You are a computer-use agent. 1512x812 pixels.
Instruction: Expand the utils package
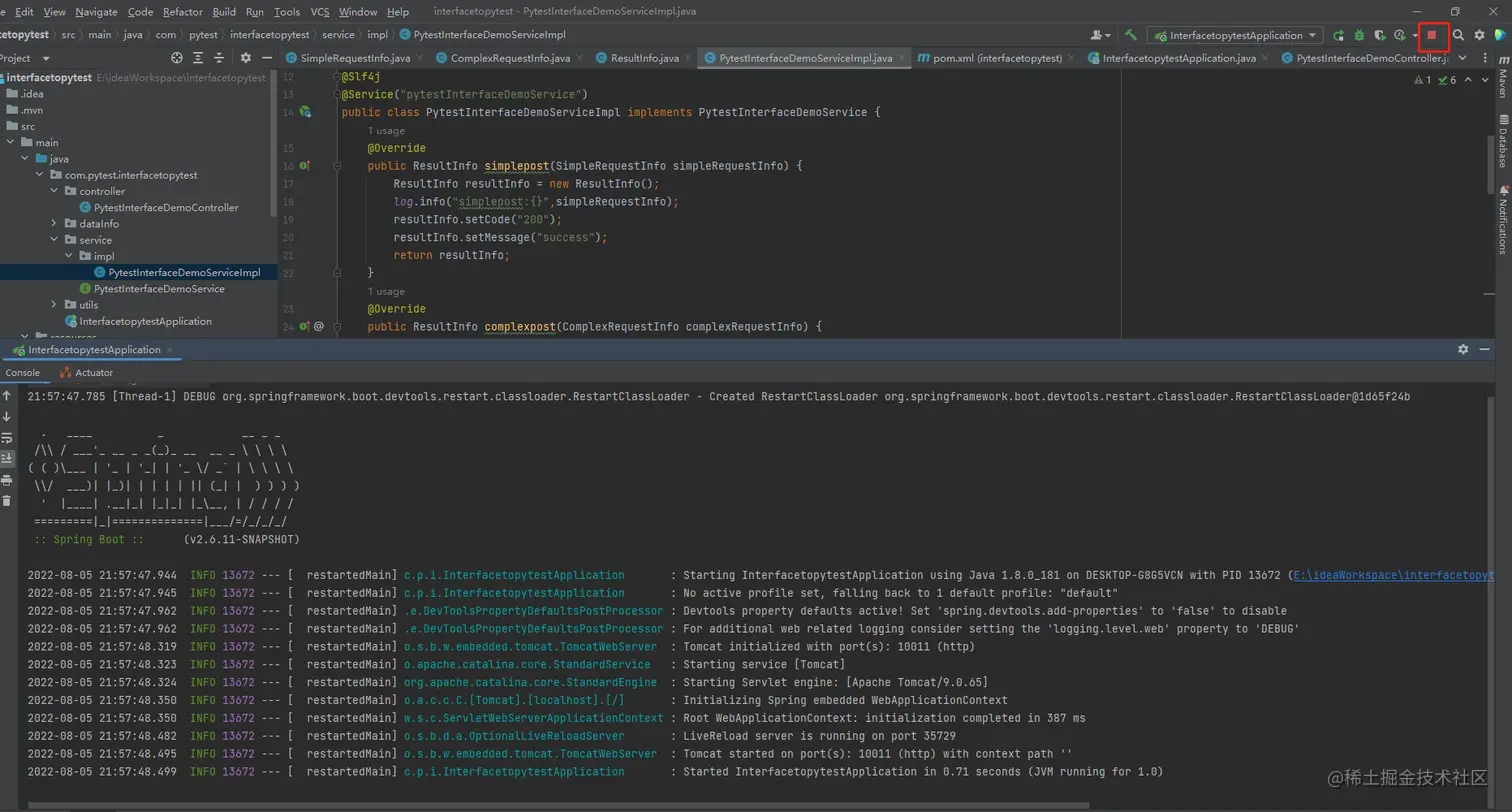point(54,304)
